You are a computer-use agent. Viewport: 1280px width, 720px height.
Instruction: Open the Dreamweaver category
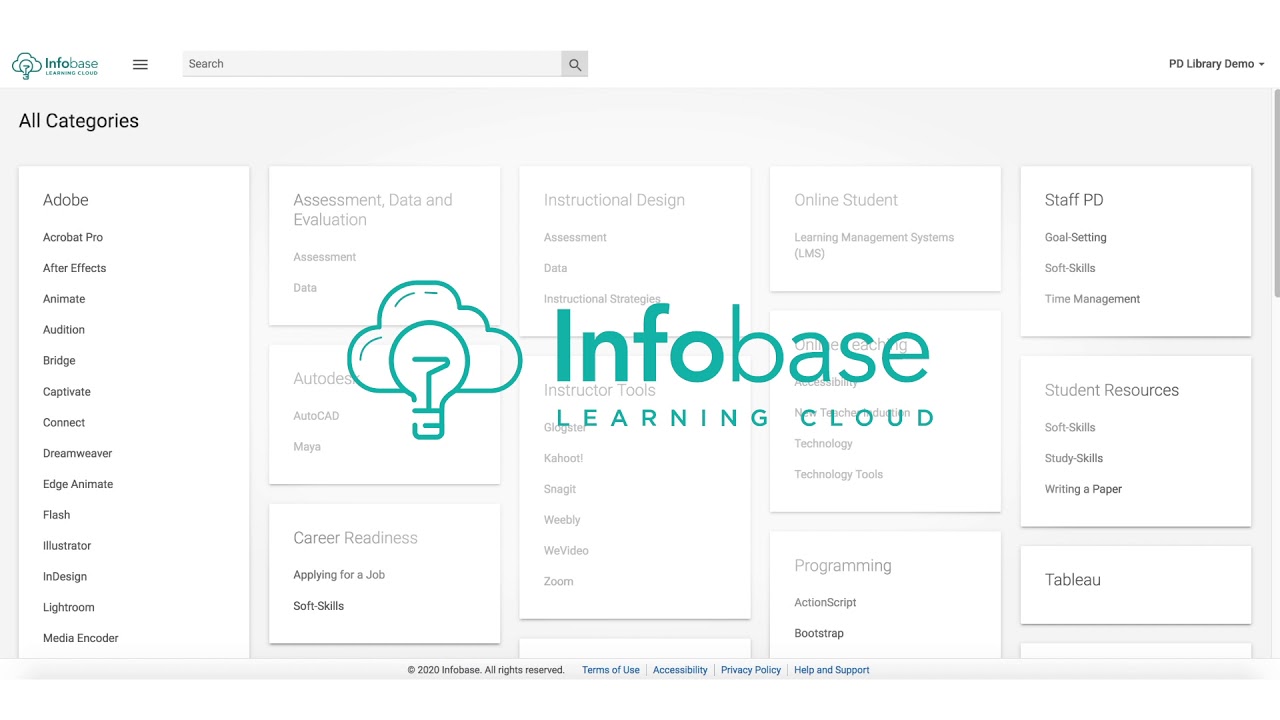(x=78, y=454)
